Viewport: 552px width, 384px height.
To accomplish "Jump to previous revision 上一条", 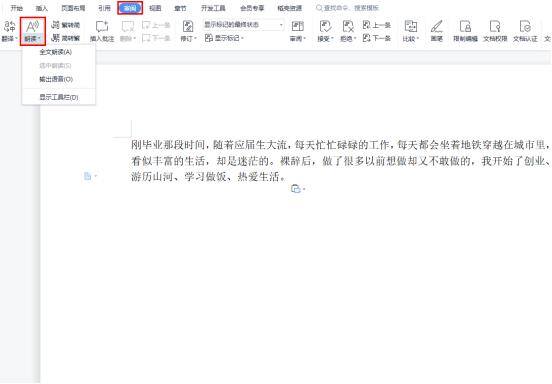I will [377, 25].
